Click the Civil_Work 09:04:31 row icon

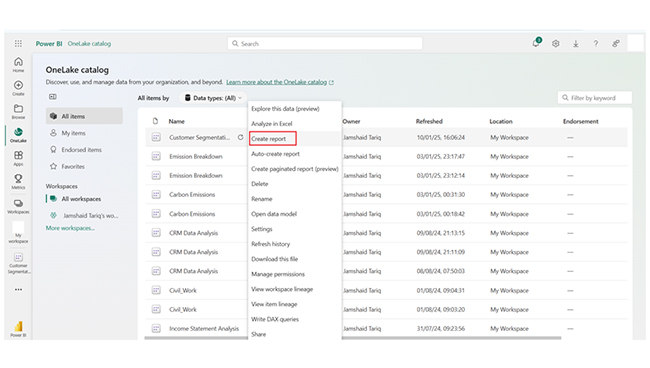[156, 290]
